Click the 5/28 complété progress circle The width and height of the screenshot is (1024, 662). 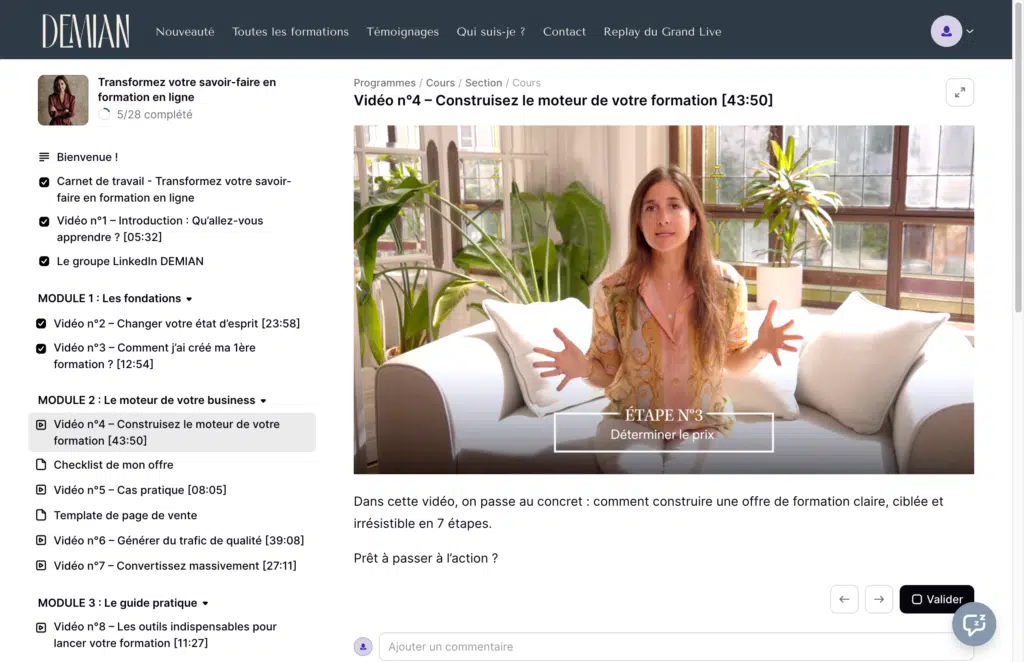(104, 114)
